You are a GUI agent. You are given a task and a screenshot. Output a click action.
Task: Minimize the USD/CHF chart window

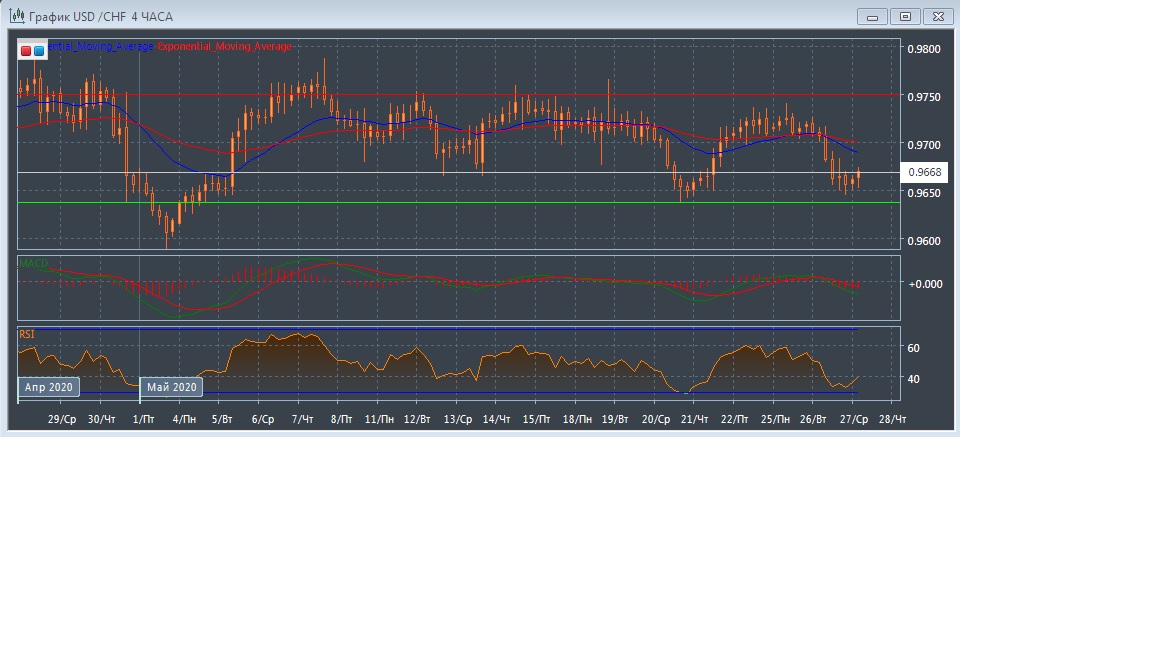point(873,16)
